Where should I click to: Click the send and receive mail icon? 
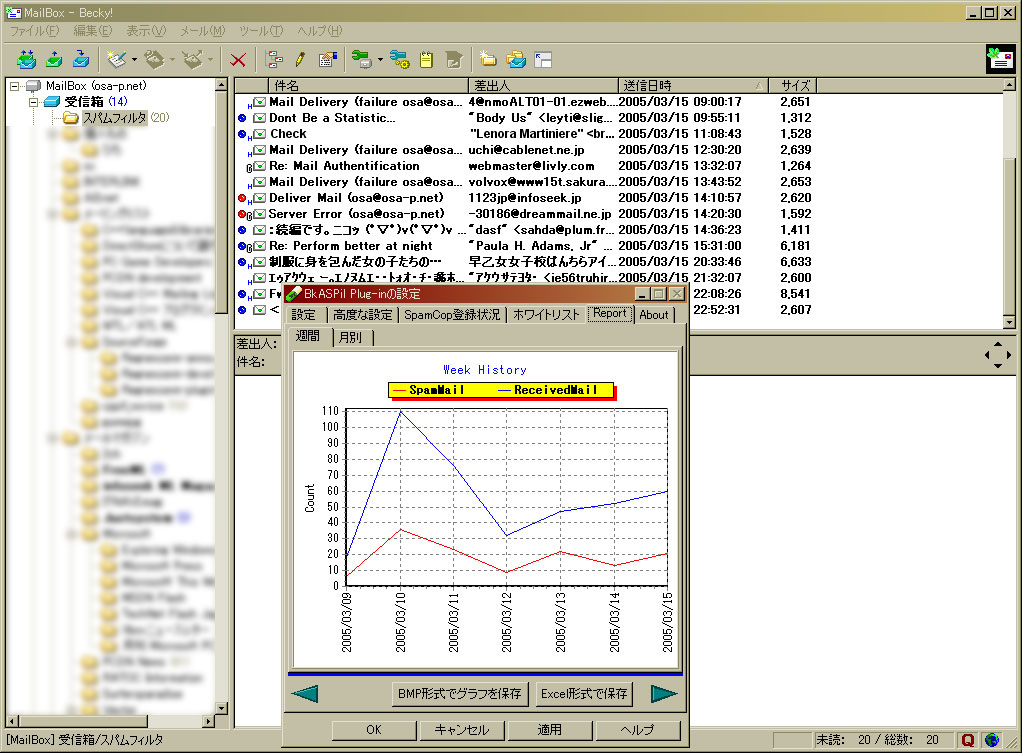tap(26, 59)
